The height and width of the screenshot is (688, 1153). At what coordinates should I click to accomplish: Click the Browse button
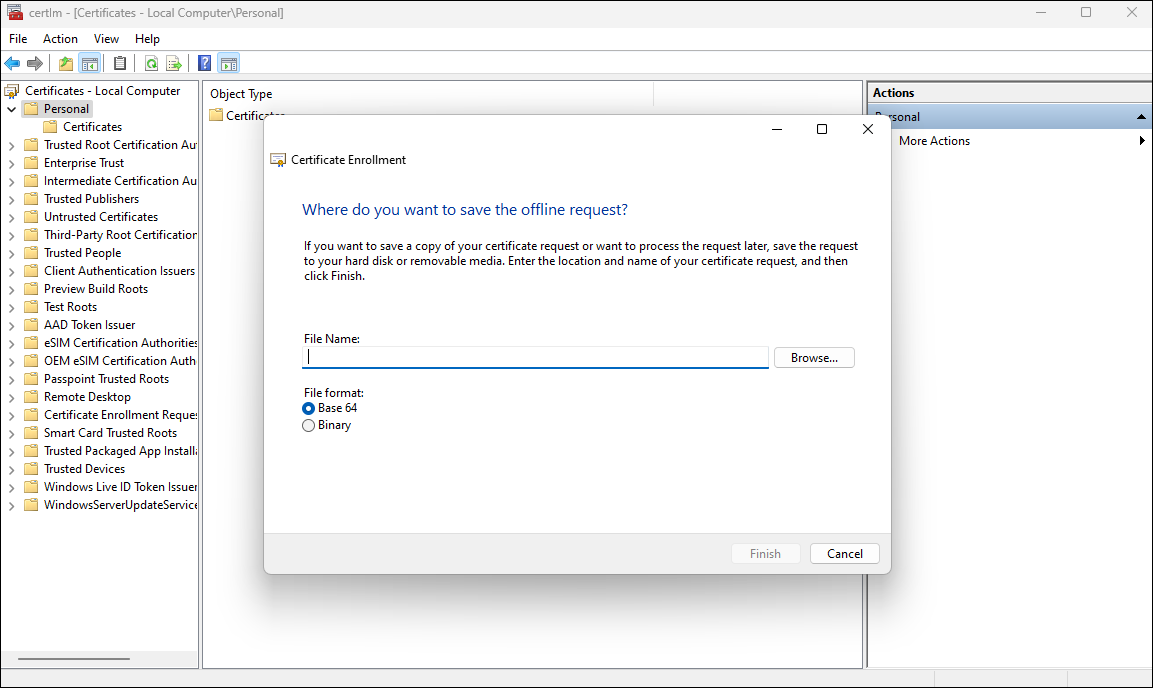pos(814,357)
